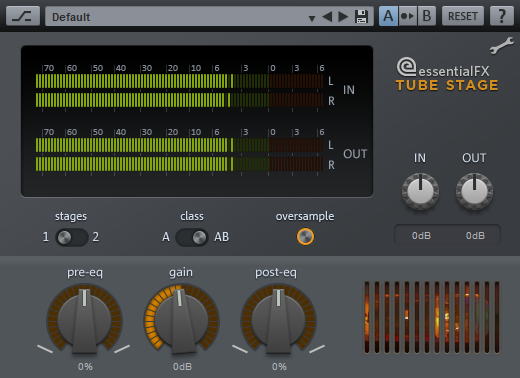520x378 pixels.
Task: Click the OUT 0dB value readout
Action: (475, 236)
